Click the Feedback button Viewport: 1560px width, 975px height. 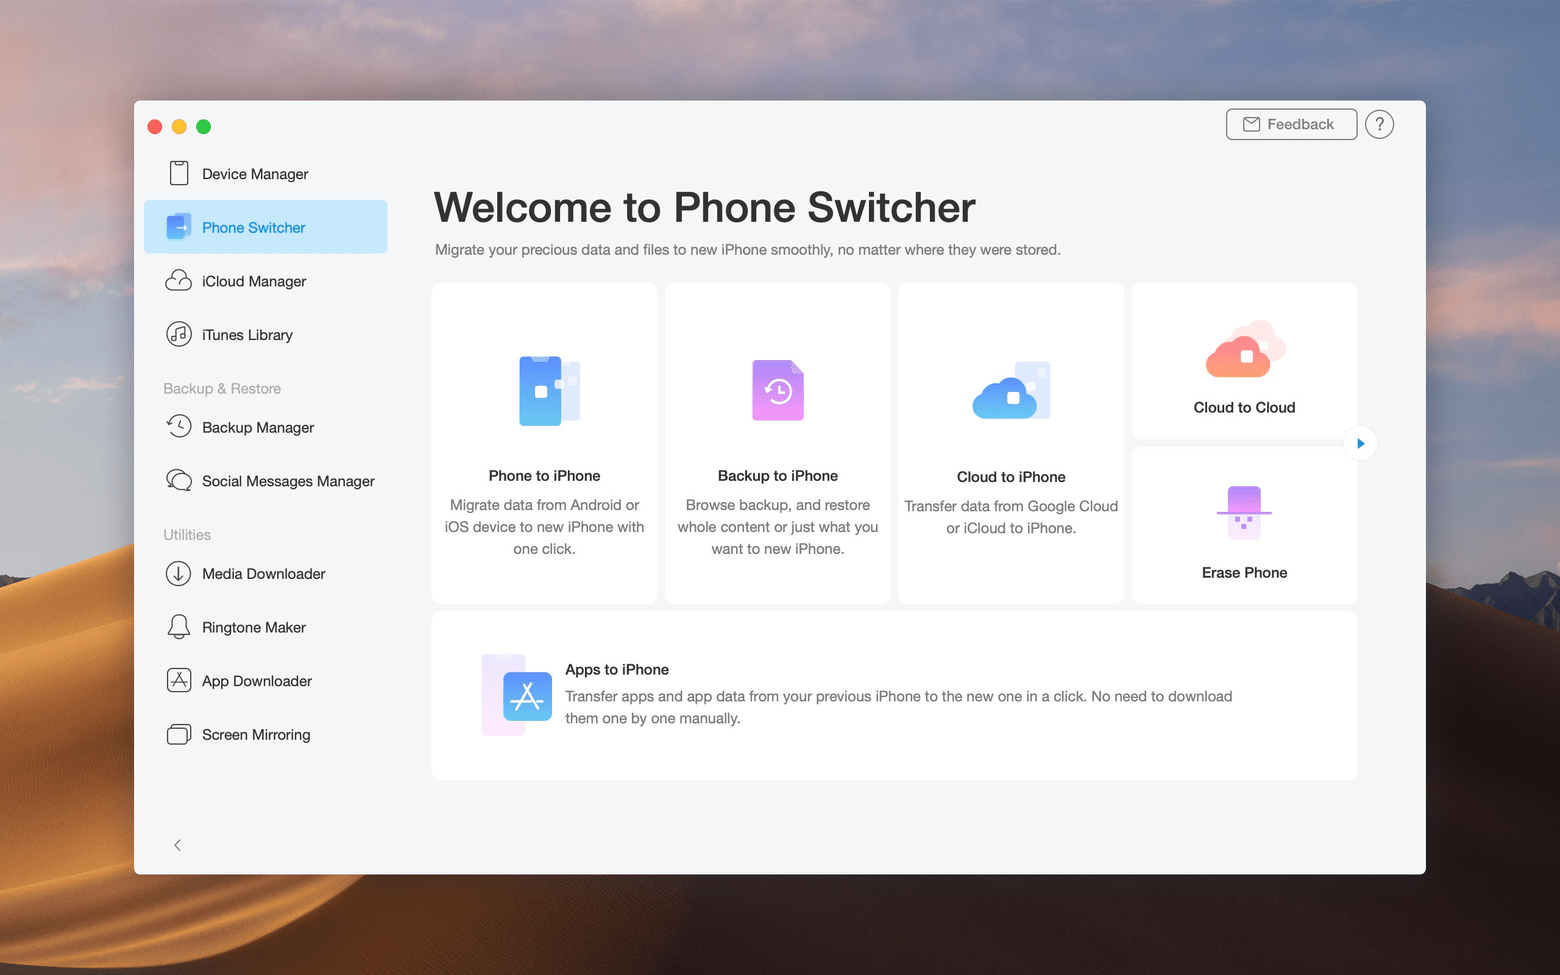tap(1290, 124)
